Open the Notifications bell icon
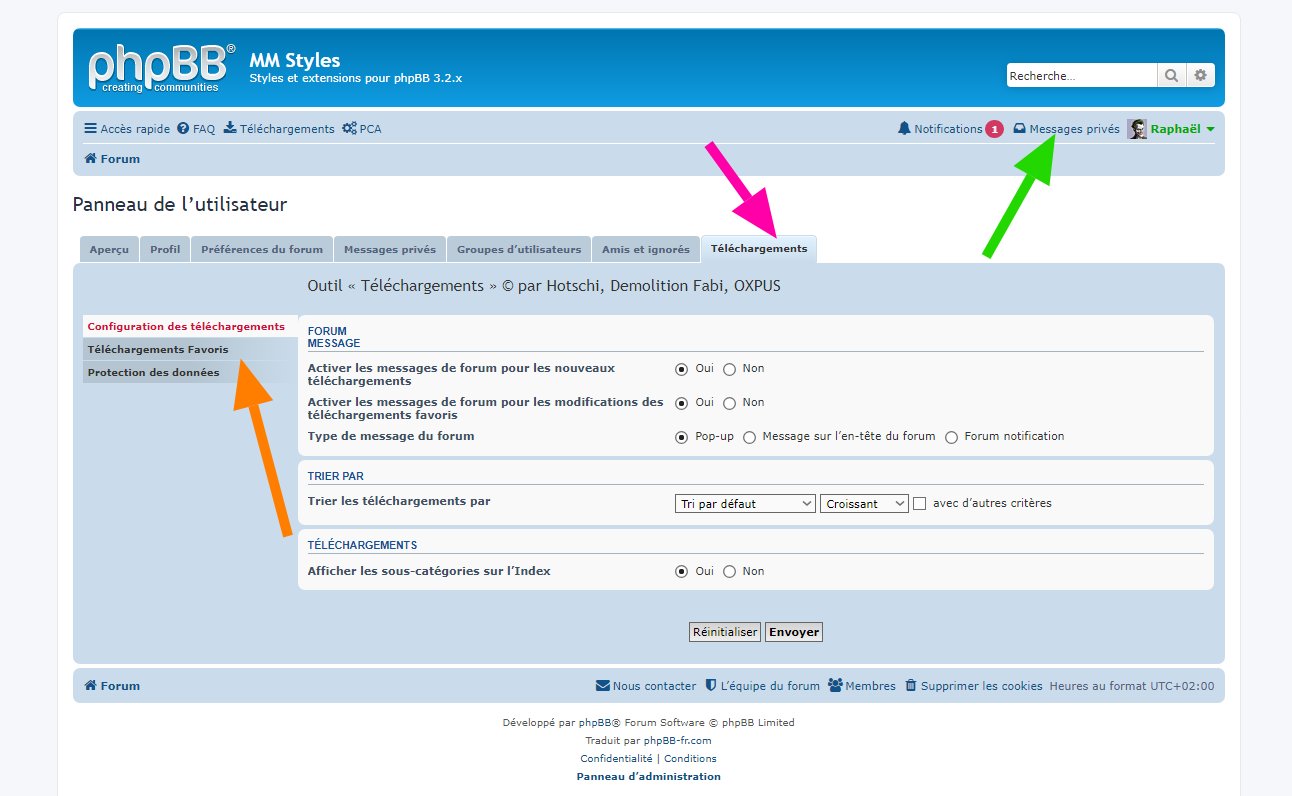The height and width of the screenshot is (796, 1292). [x=904, y=129]
